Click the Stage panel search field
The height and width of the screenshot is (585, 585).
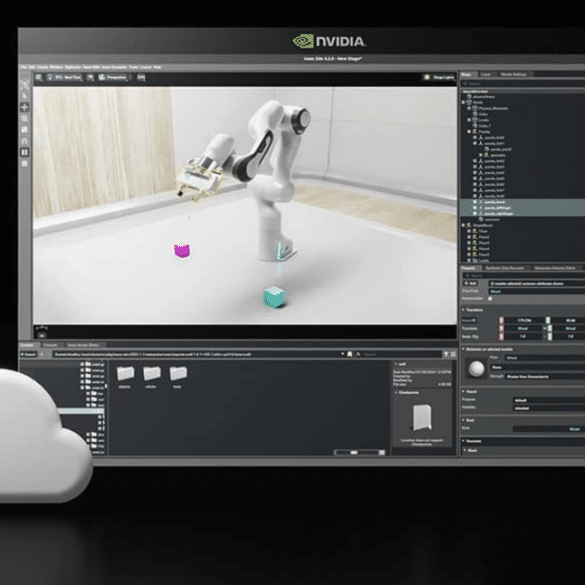522,84
